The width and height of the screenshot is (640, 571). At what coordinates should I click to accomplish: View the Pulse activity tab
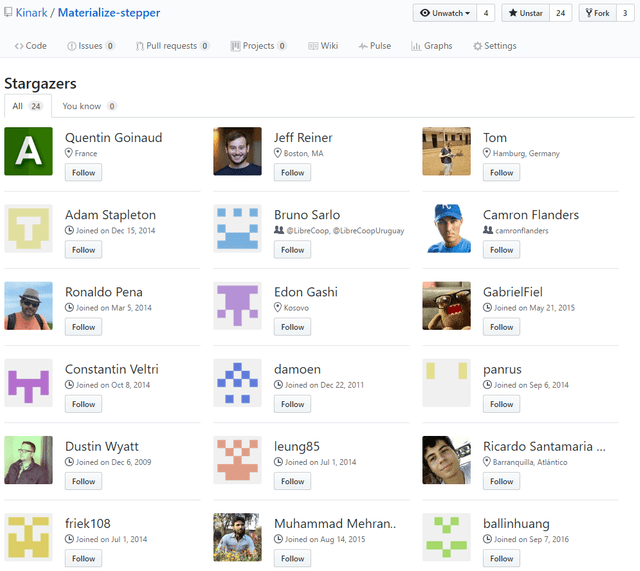tap(375, 46)
